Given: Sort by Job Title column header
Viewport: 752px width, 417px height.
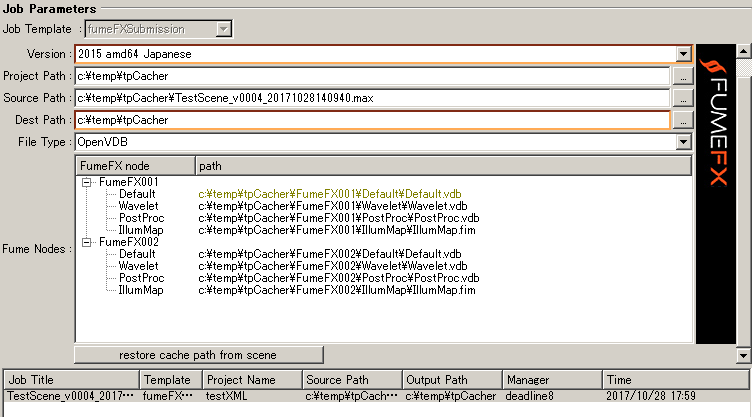Looking at the screenshot, I should pos(71,380).
